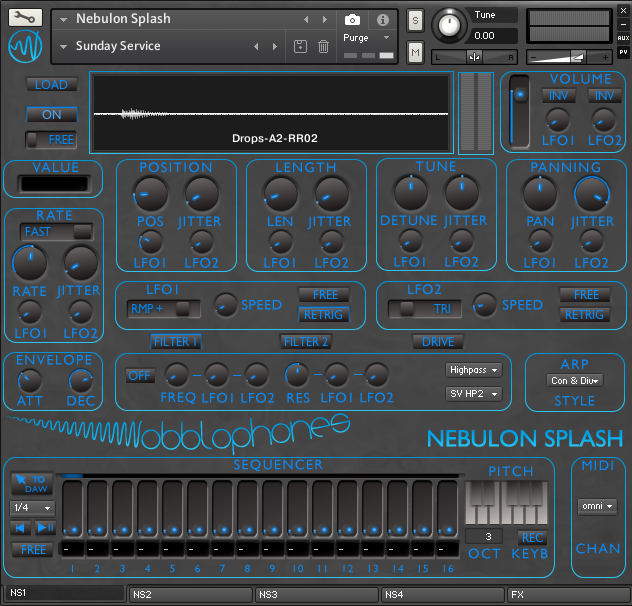
Task: Save snapshot using the floppy disk icon
Action: point(300,47)
